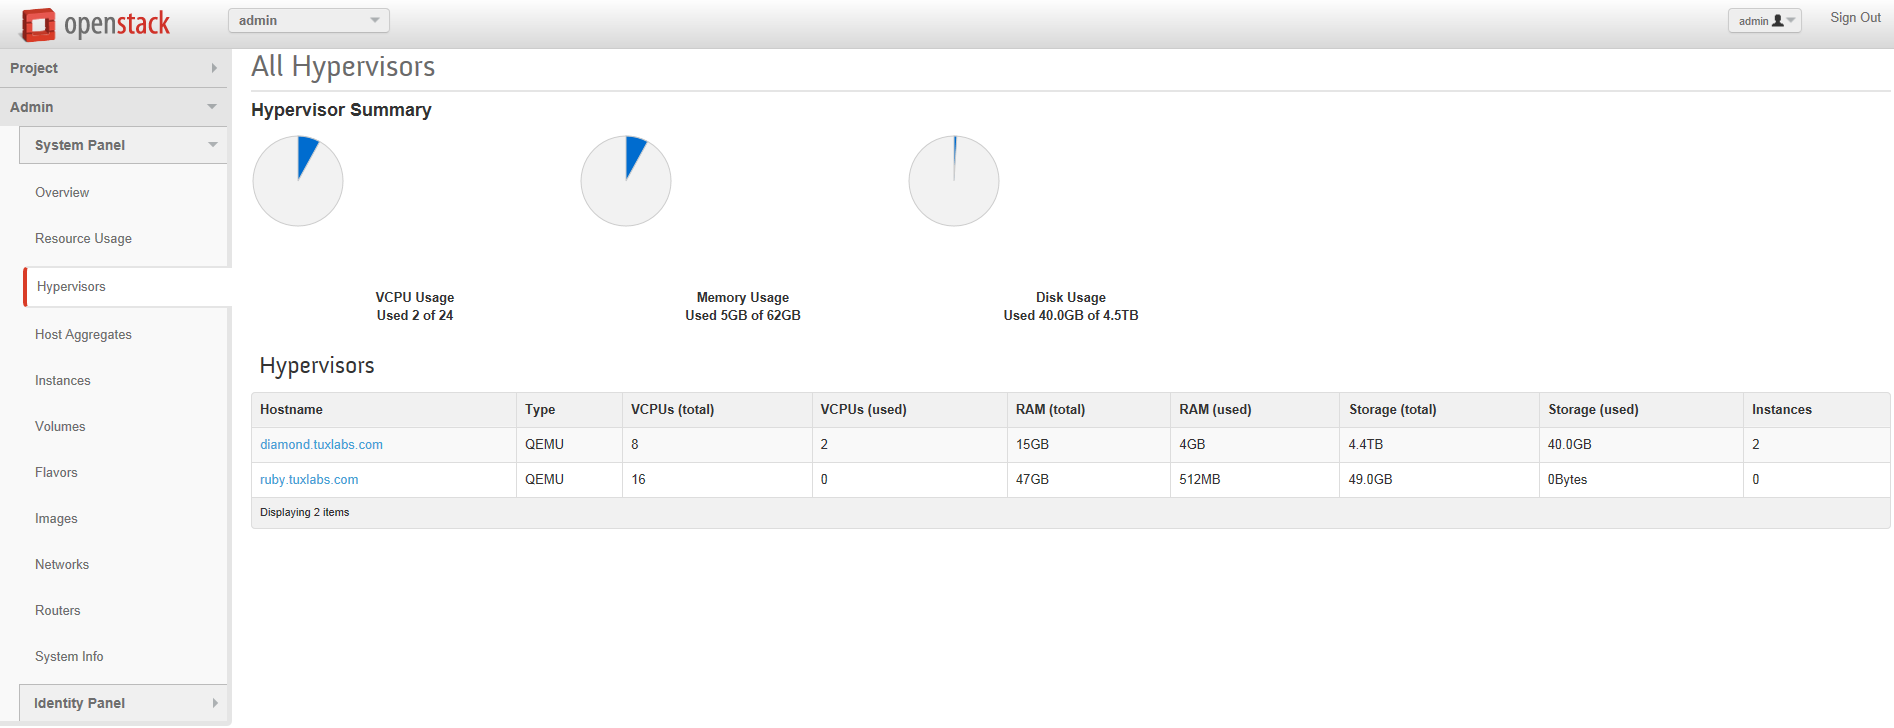Click the All Hypervisors page heading
This screenshot has height=728, width=1894.
click(343, 67)
